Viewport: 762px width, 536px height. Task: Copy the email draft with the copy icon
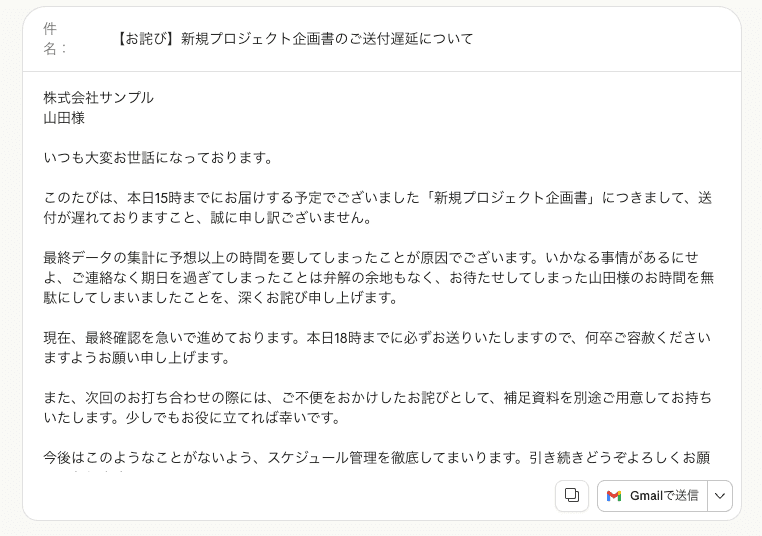[572, 495]
